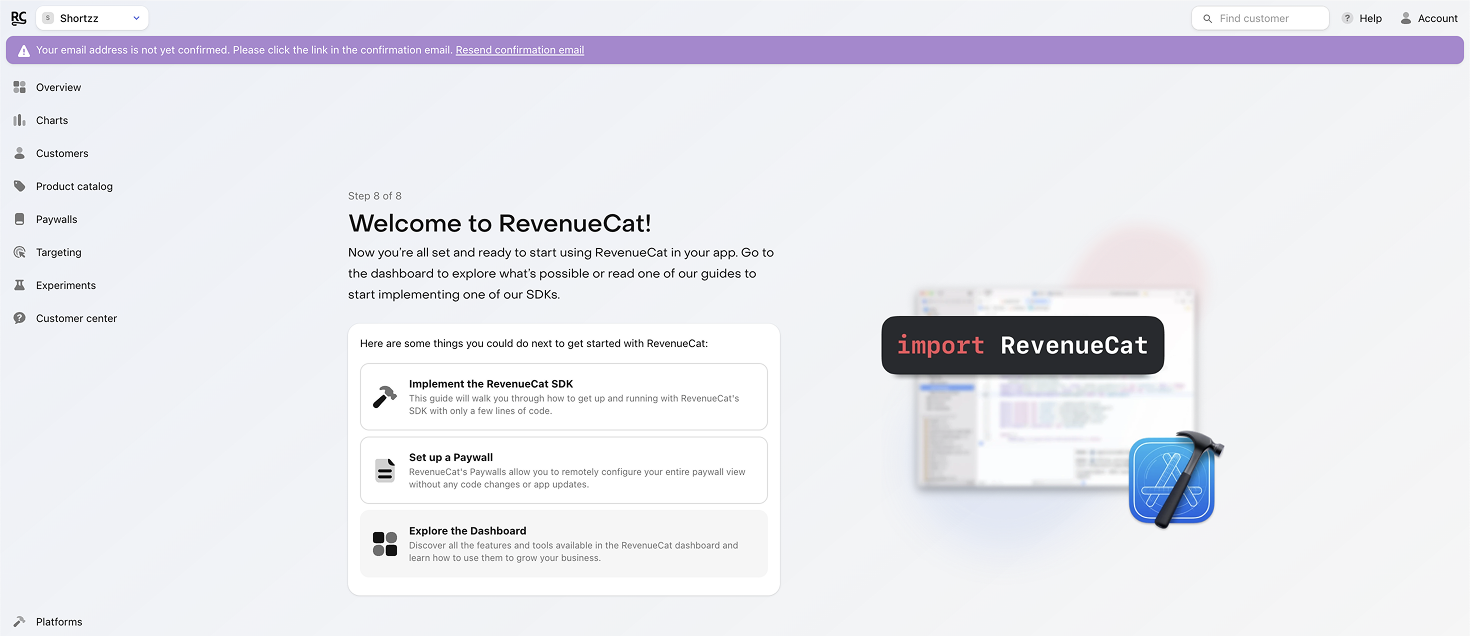Image resolution: width=1470 pixels, height=636 pixels.
Task: Click the warning triangle icon in banner
Action: pos(24,50)
